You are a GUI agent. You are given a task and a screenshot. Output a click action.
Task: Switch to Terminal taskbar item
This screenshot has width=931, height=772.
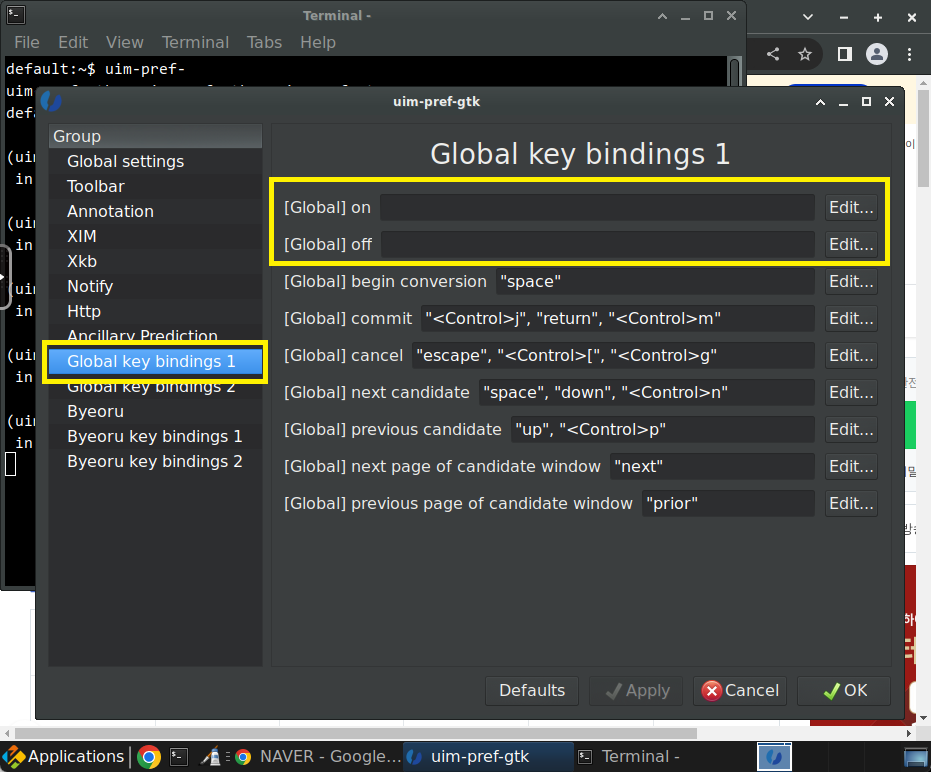point(660,757)
